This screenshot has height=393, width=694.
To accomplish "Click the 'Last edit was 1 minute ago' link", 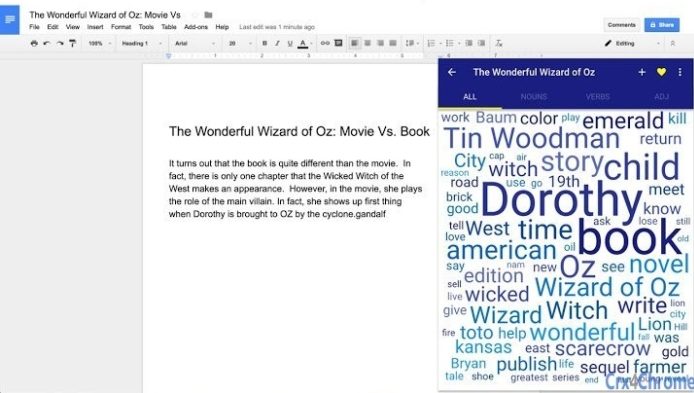I will (x=277, y=27).
